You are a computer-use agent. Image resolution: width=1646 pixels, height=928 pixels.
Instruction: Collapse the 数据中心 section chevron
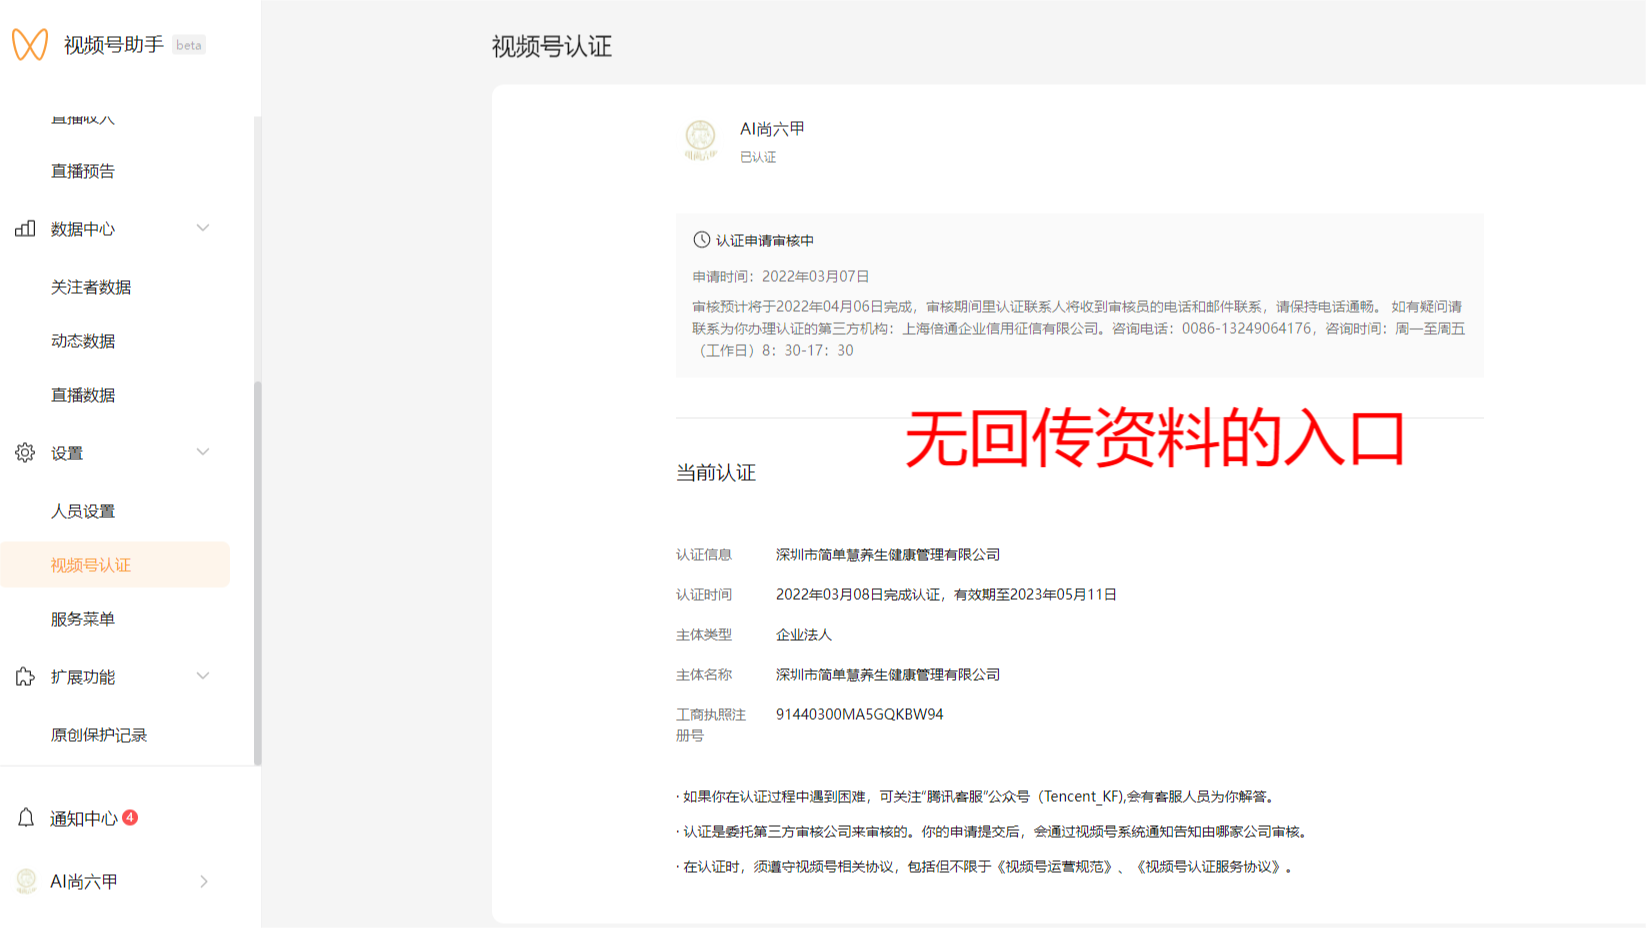click(x=203, y=228)
